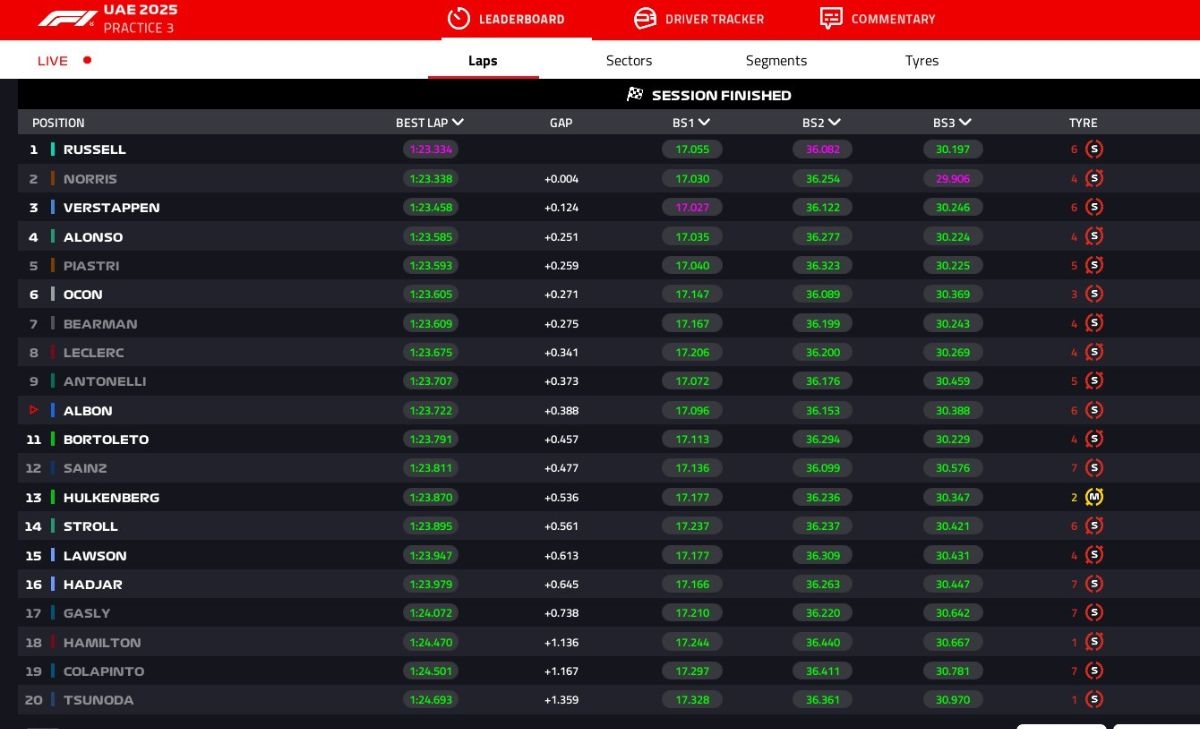Click the Leaderboard stopwatch icon
Screen dimensions: 1200x729
pos(458,19)
